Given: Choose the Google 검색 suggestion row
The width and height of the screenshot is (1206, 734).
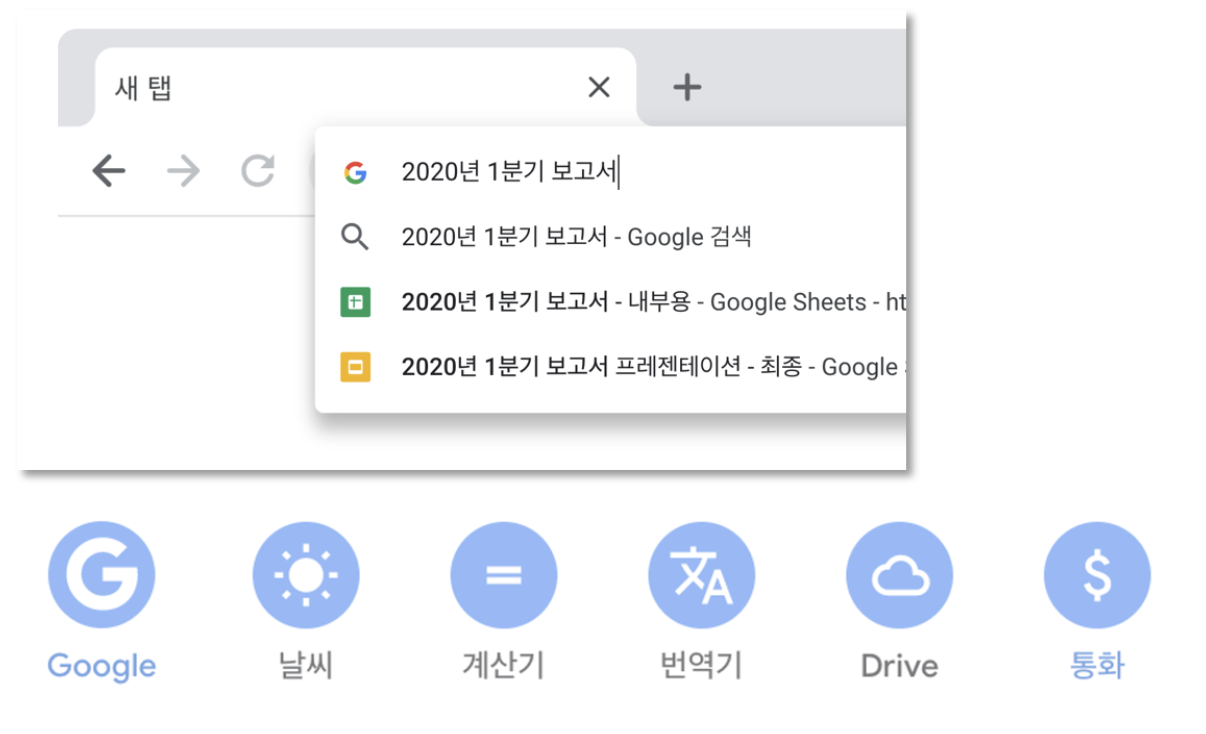Looking at the screenshot, I should coord(610,237).
